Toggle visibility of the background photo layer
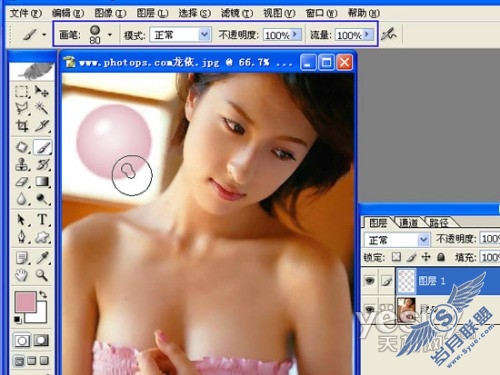The width and height of the screenshot is (500, 375). click(x=370, y=309)
